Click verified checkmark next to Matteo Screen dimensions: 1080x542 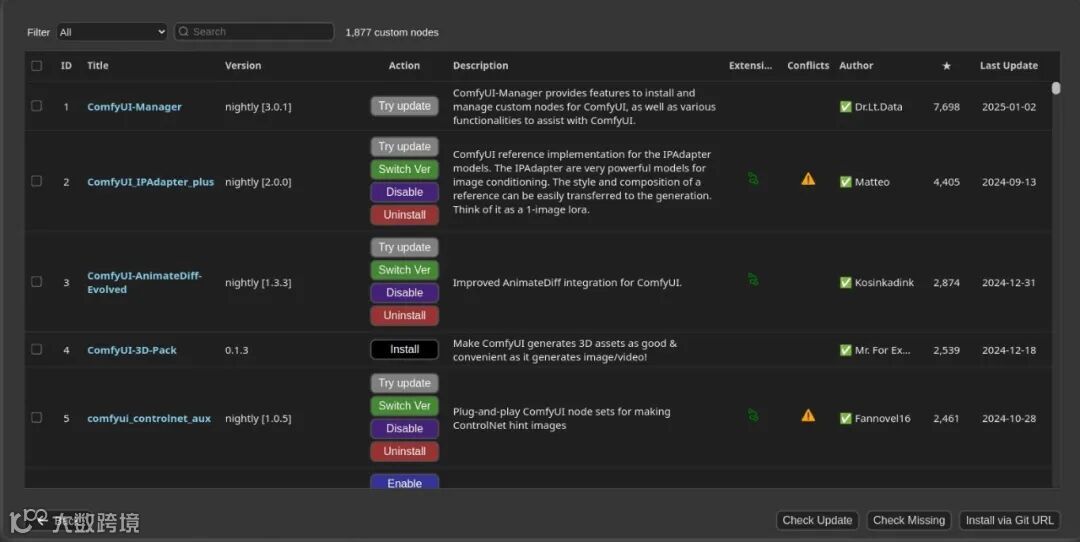(x=845, y=182)
